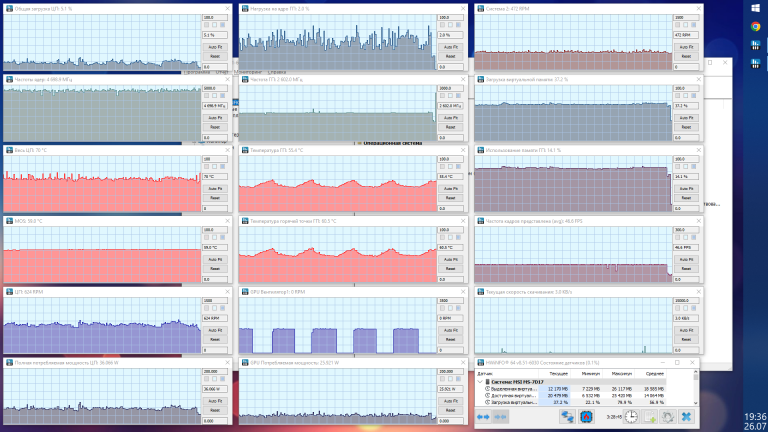Click the clock reset-timer icon in sensors window
The image size is (768, 432).
(x=631, y=417)
